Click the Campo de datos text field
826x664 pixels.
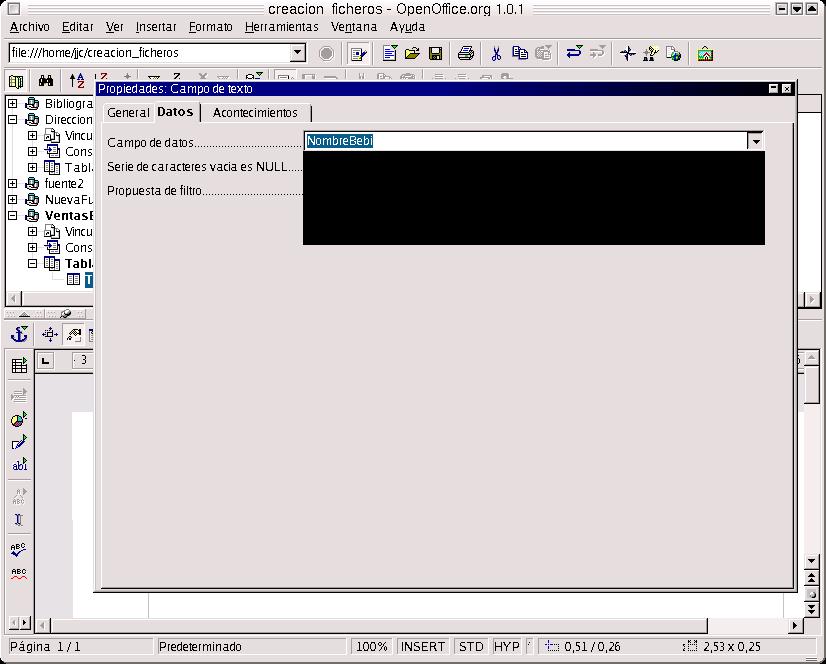coord(525,141)
